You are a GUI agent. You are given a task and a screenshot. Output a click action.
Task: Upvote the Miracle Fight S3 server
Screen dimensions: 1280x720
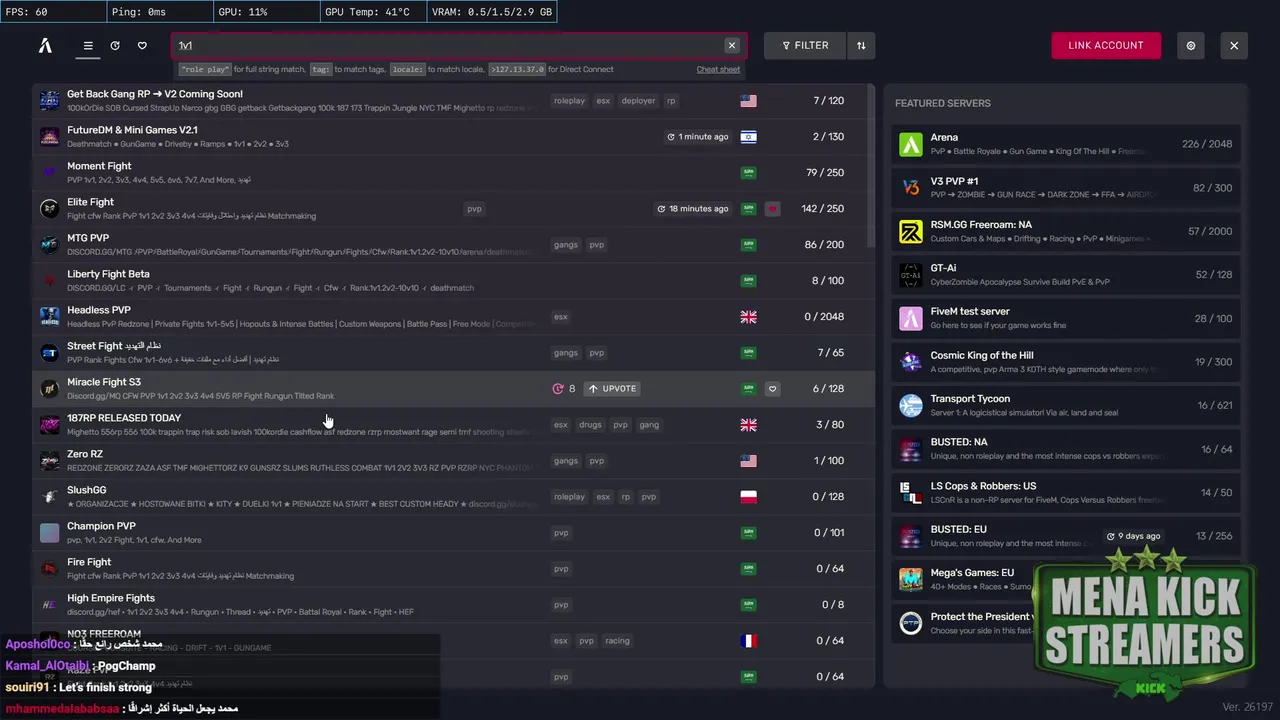pyautogui.click(x=613, y=389)
